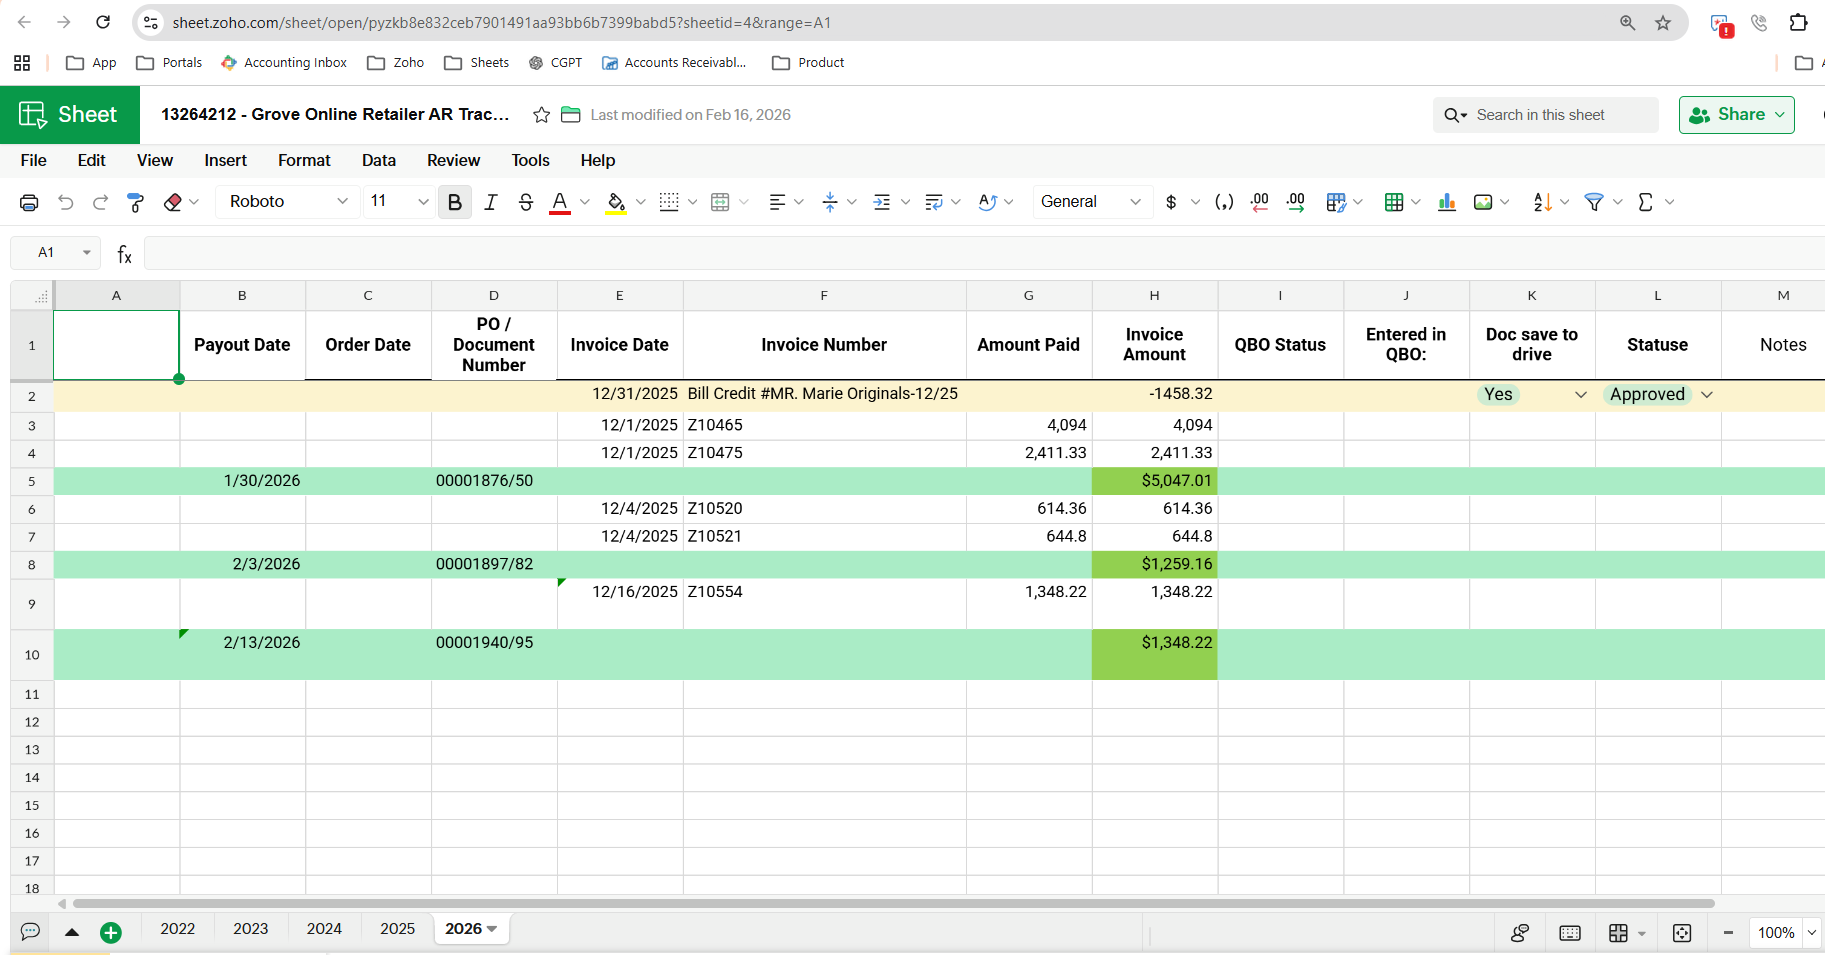Open the Approved status dropdown in row 2
This screenshot has width=1825, height=955.
pos(1707,395)
